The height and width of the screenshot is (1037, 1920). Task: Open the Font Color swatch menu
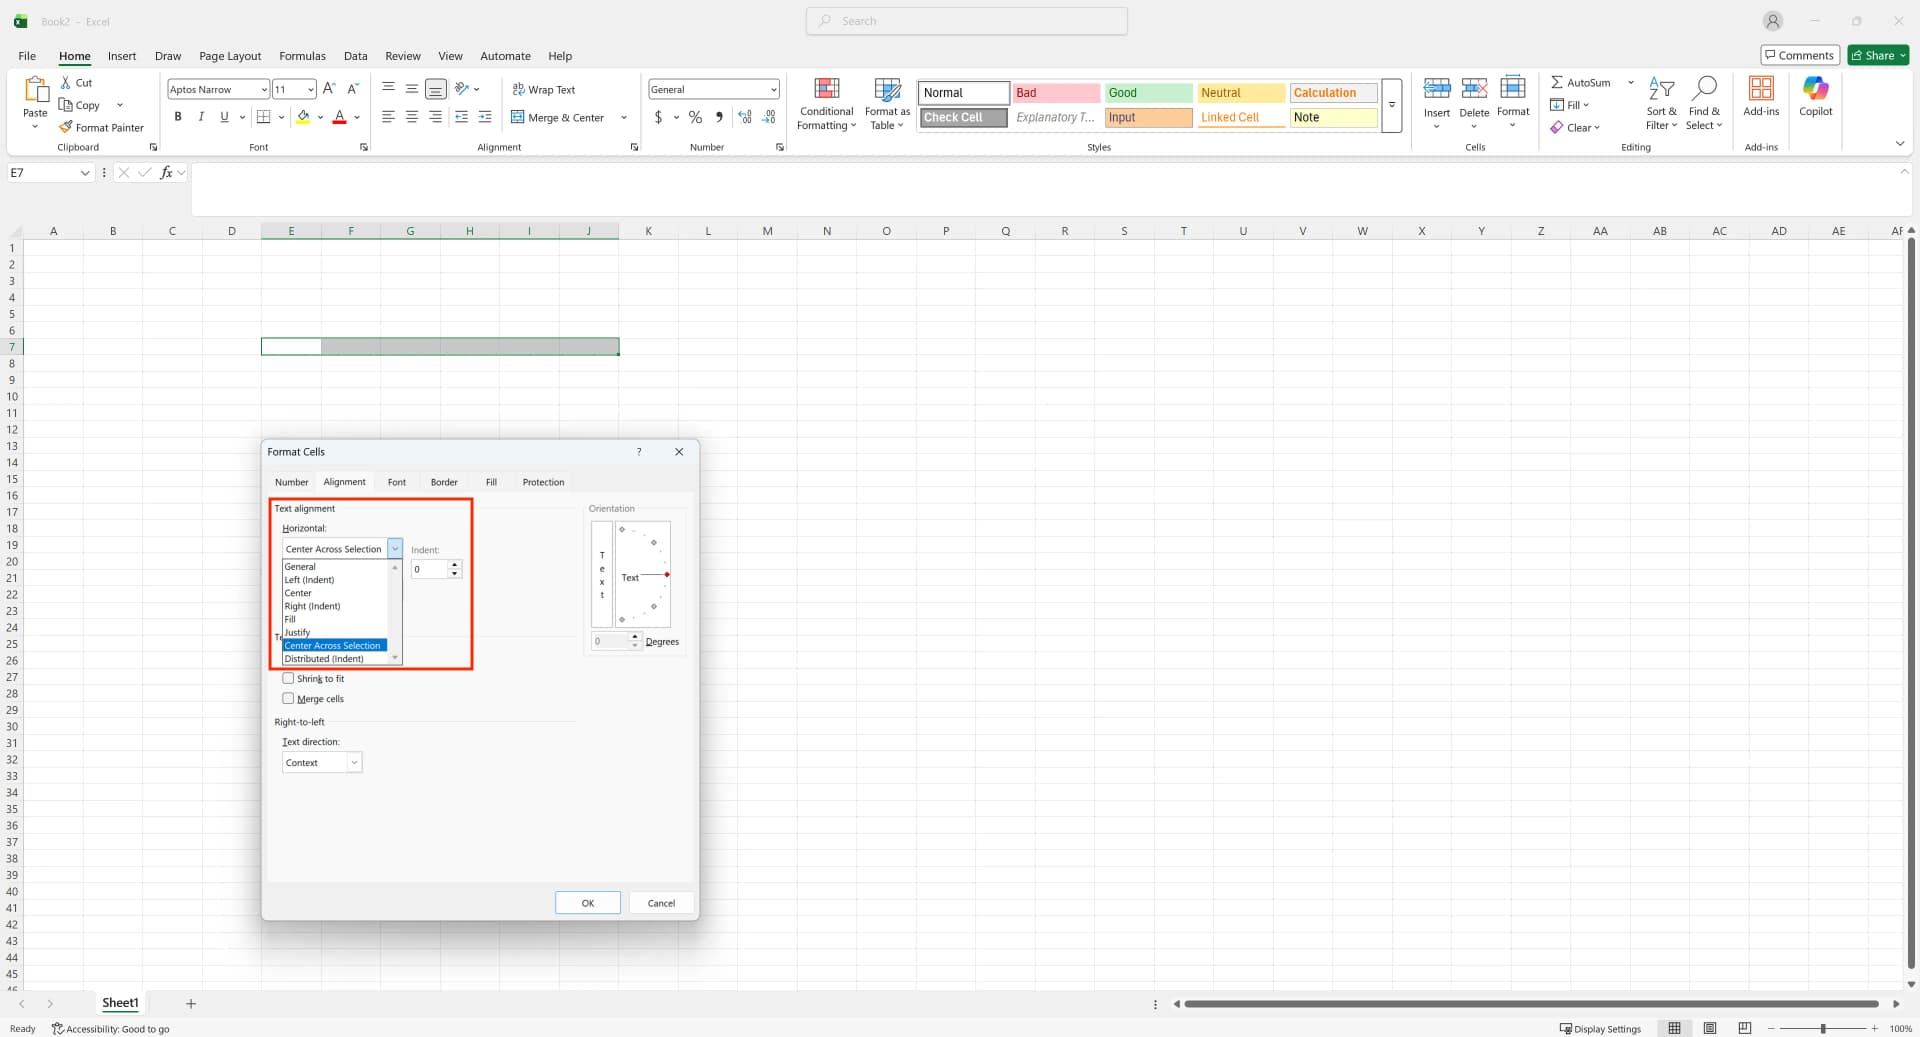click(357, 117)
